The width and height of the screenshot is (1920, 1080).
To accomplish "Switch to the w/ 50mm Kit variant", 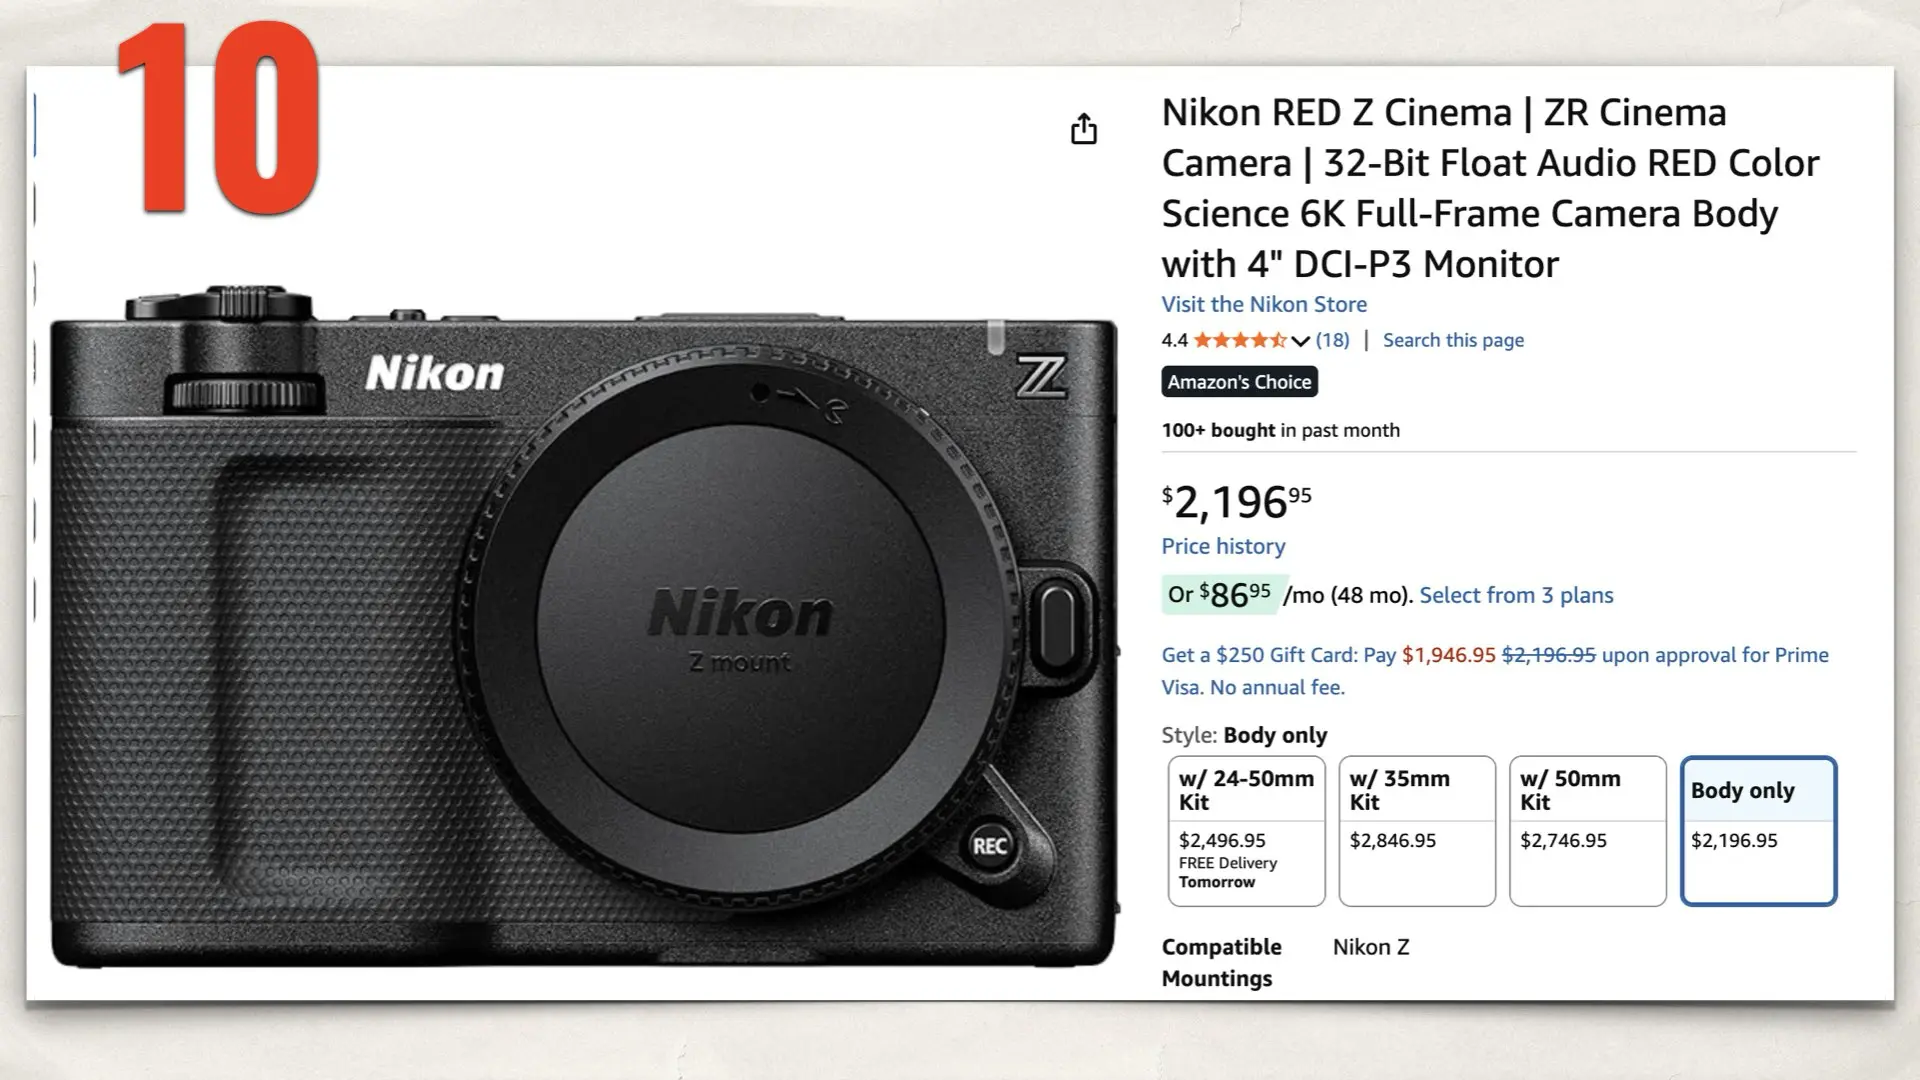I will [1587, 830].
